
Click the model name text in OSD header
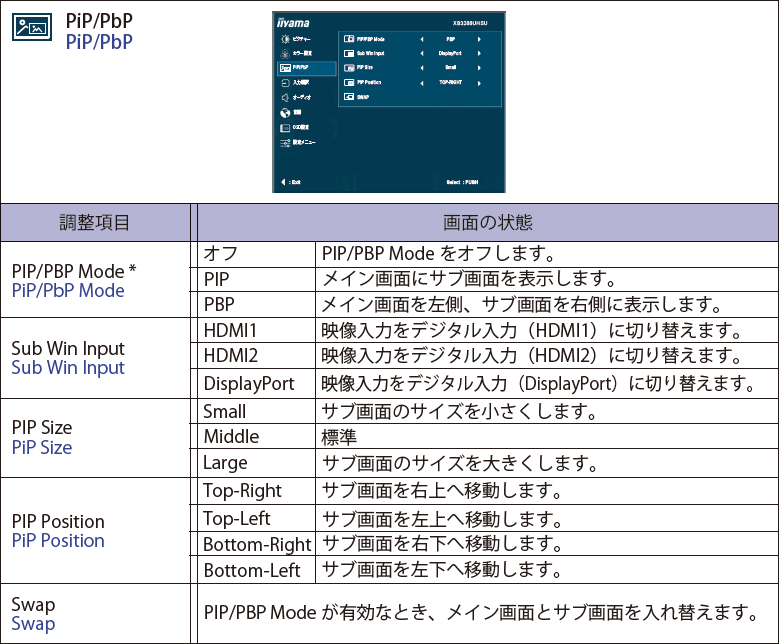point(470,23)
